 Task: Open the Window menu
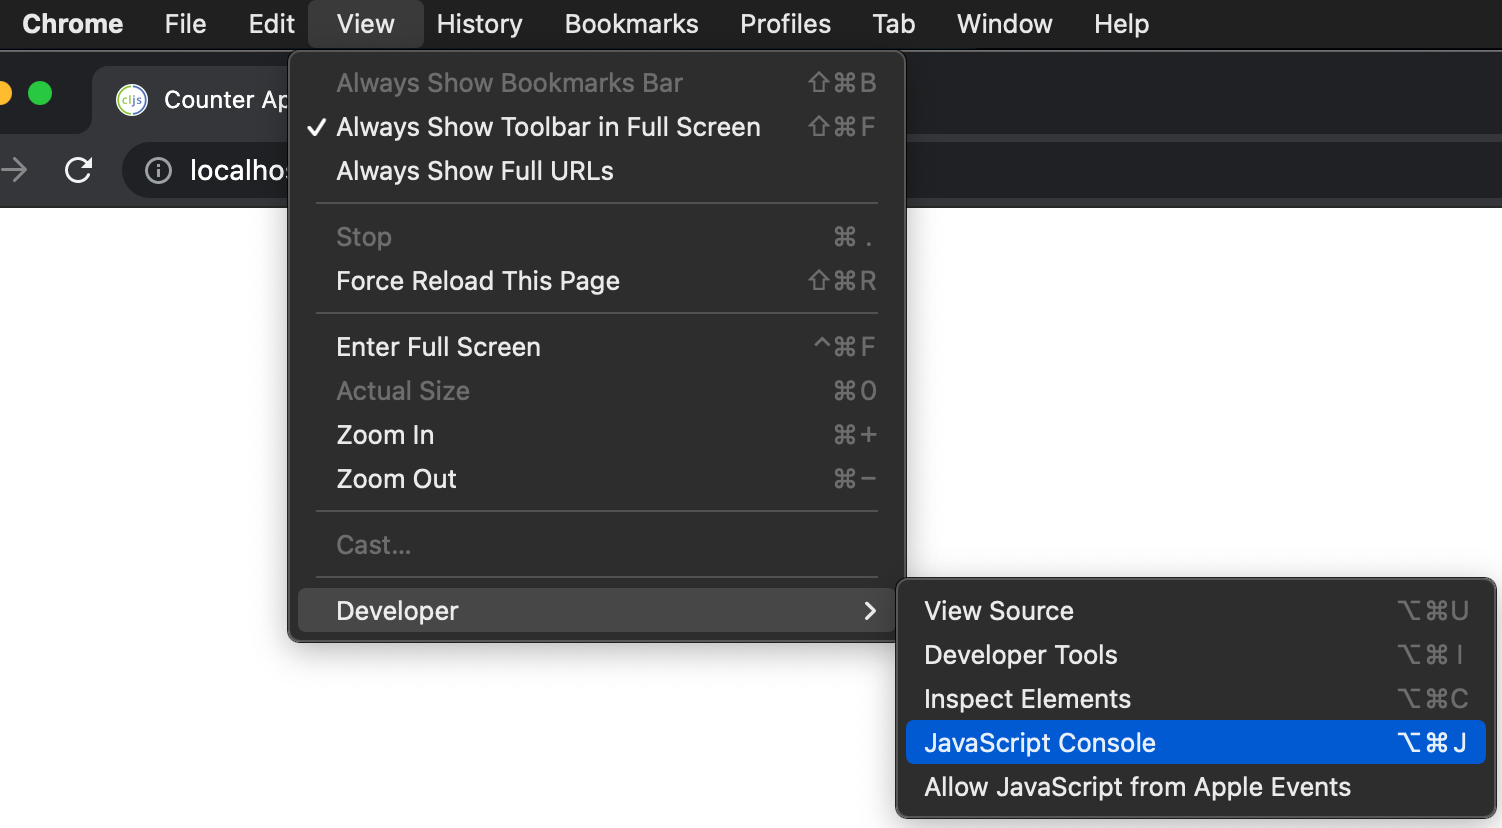pyautogui.click(x=1004, y=24)
